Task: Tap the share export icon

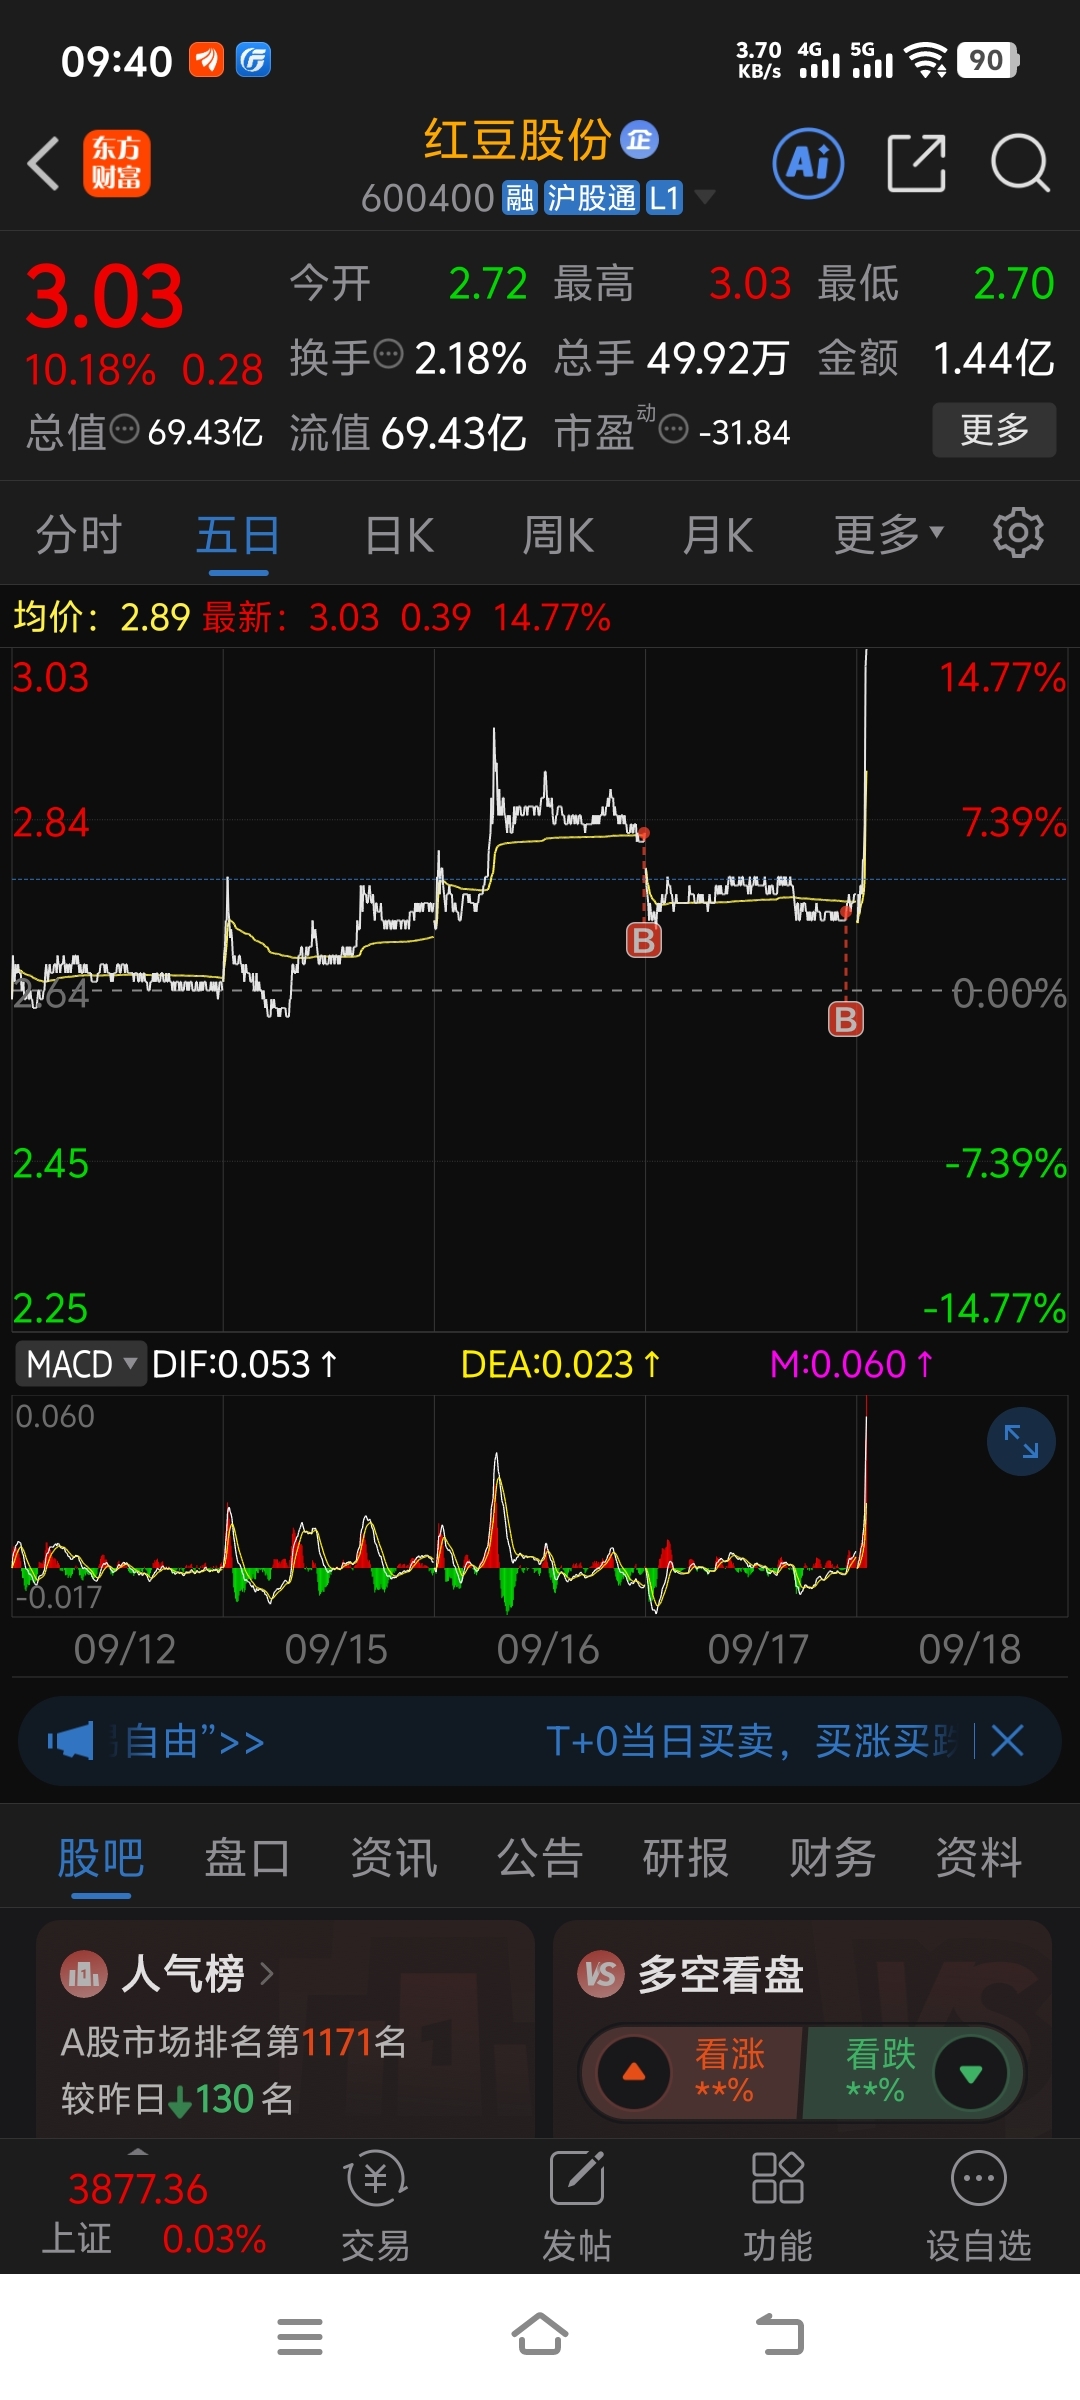Action: 916,163
